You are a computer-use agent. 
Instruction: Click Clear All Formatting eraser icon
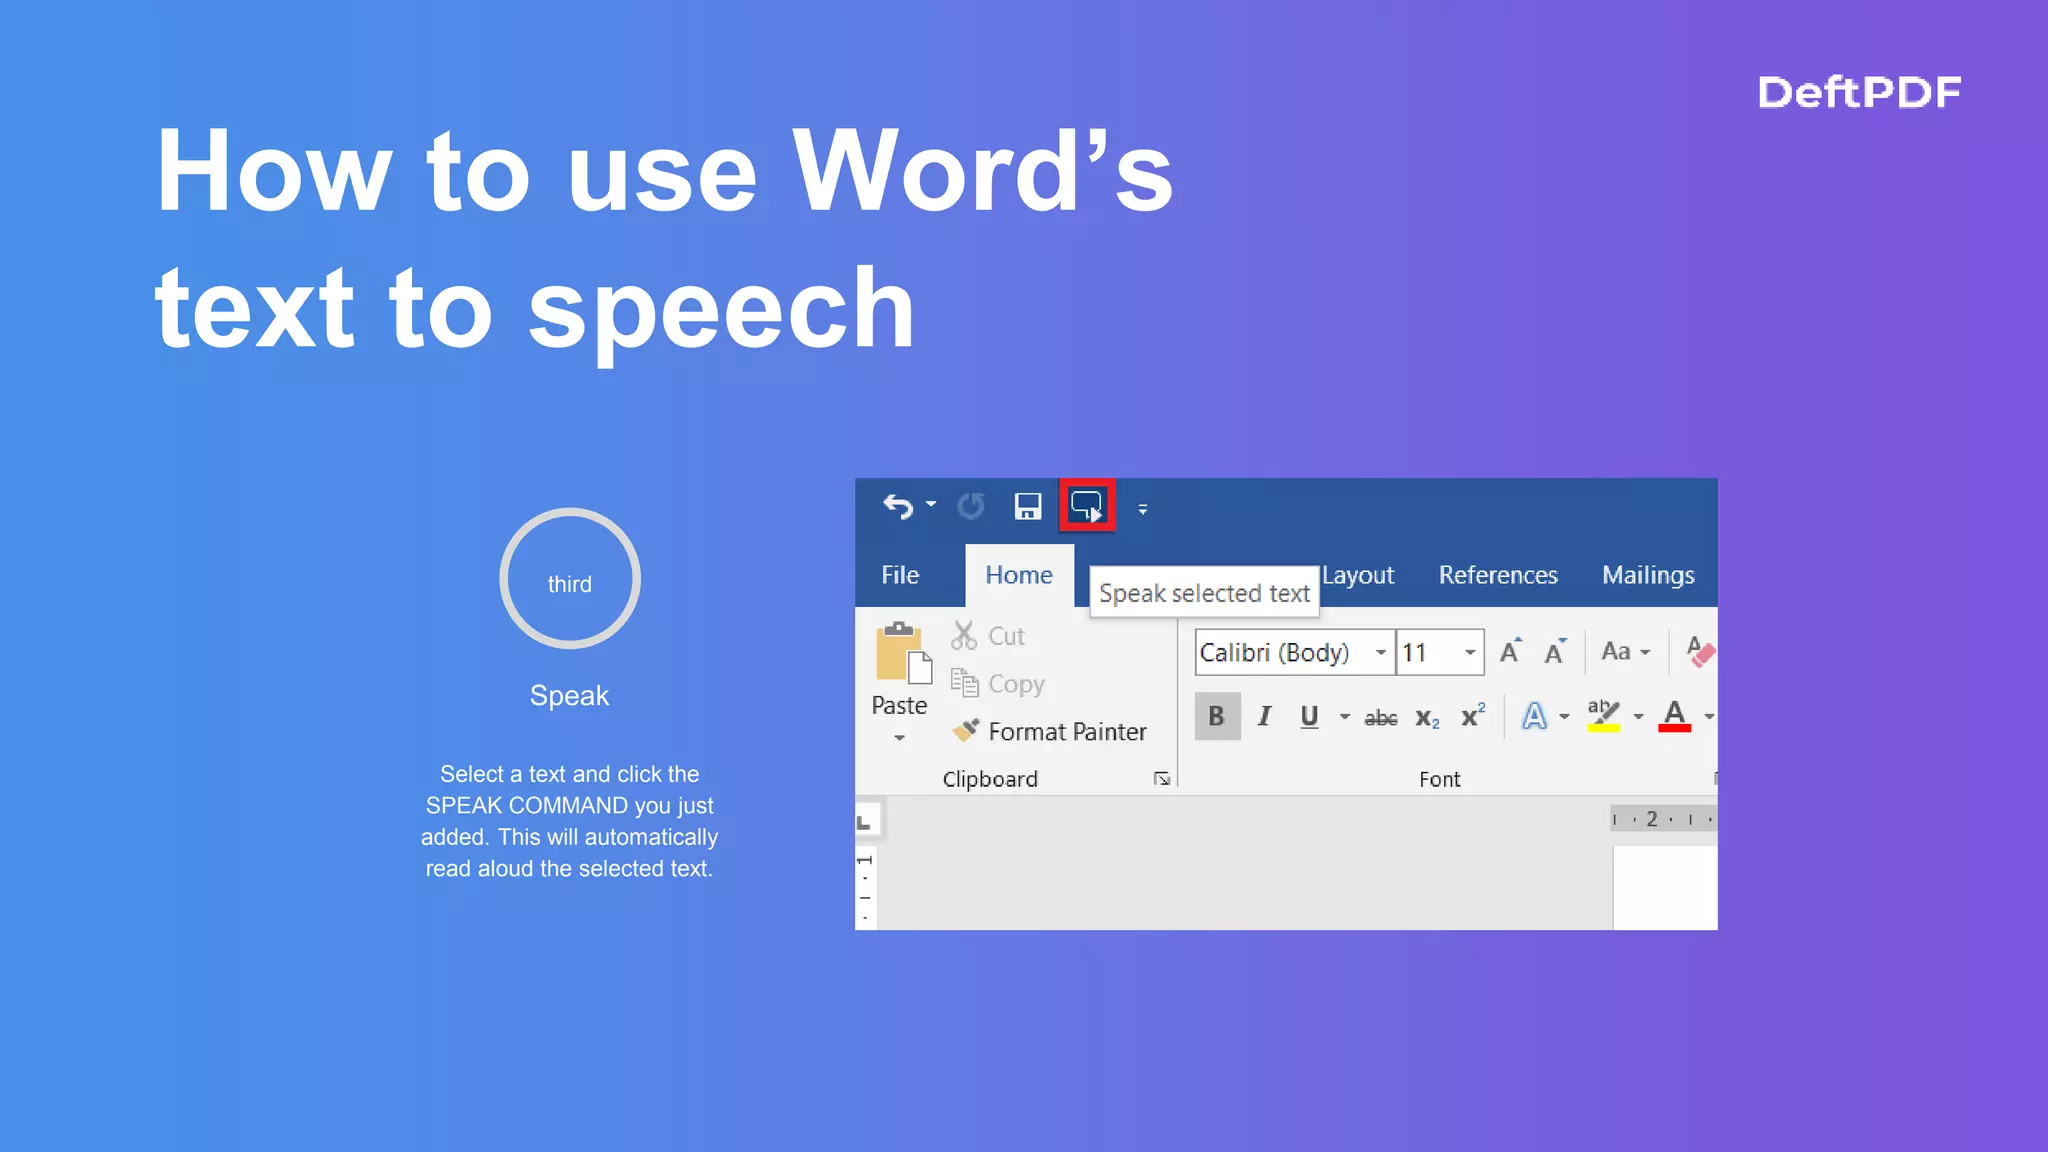(1700, 652)
